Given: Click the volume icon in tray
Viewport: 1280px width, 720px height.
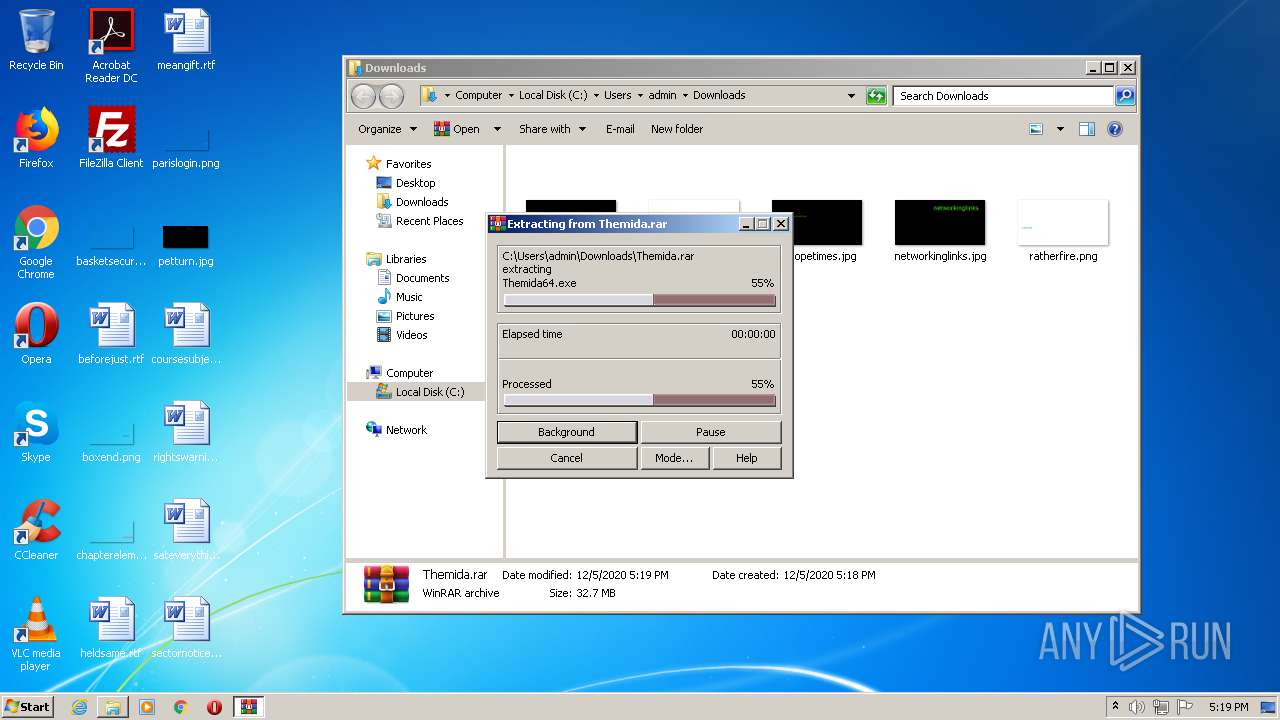Looking at the screenshot, I should pyautogui.click(x=1137, y=707).
